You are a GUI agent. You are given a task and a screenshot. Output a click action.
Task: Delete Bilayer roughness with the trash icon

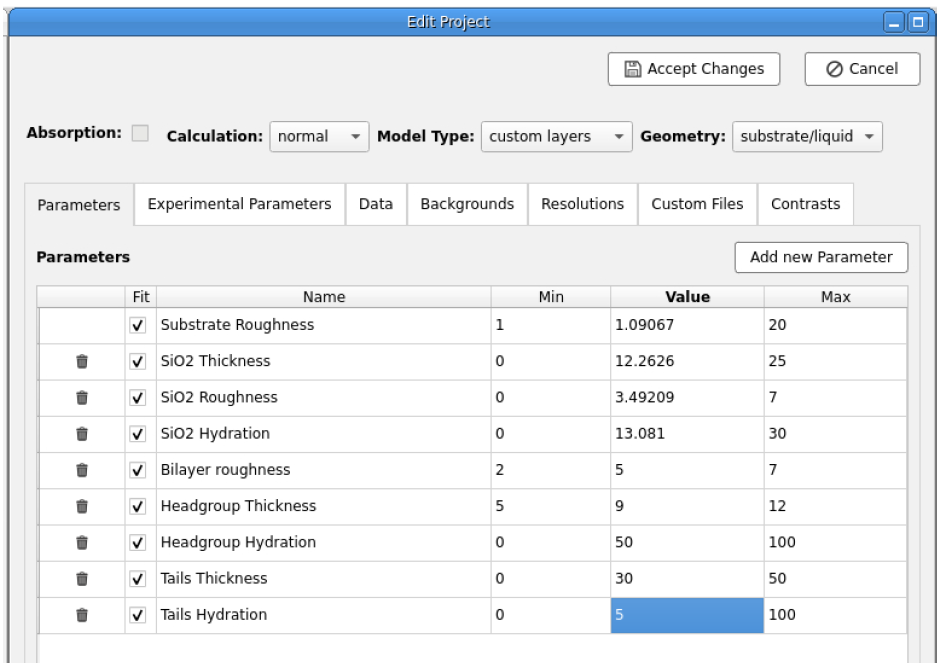click(x=82, y=470)
